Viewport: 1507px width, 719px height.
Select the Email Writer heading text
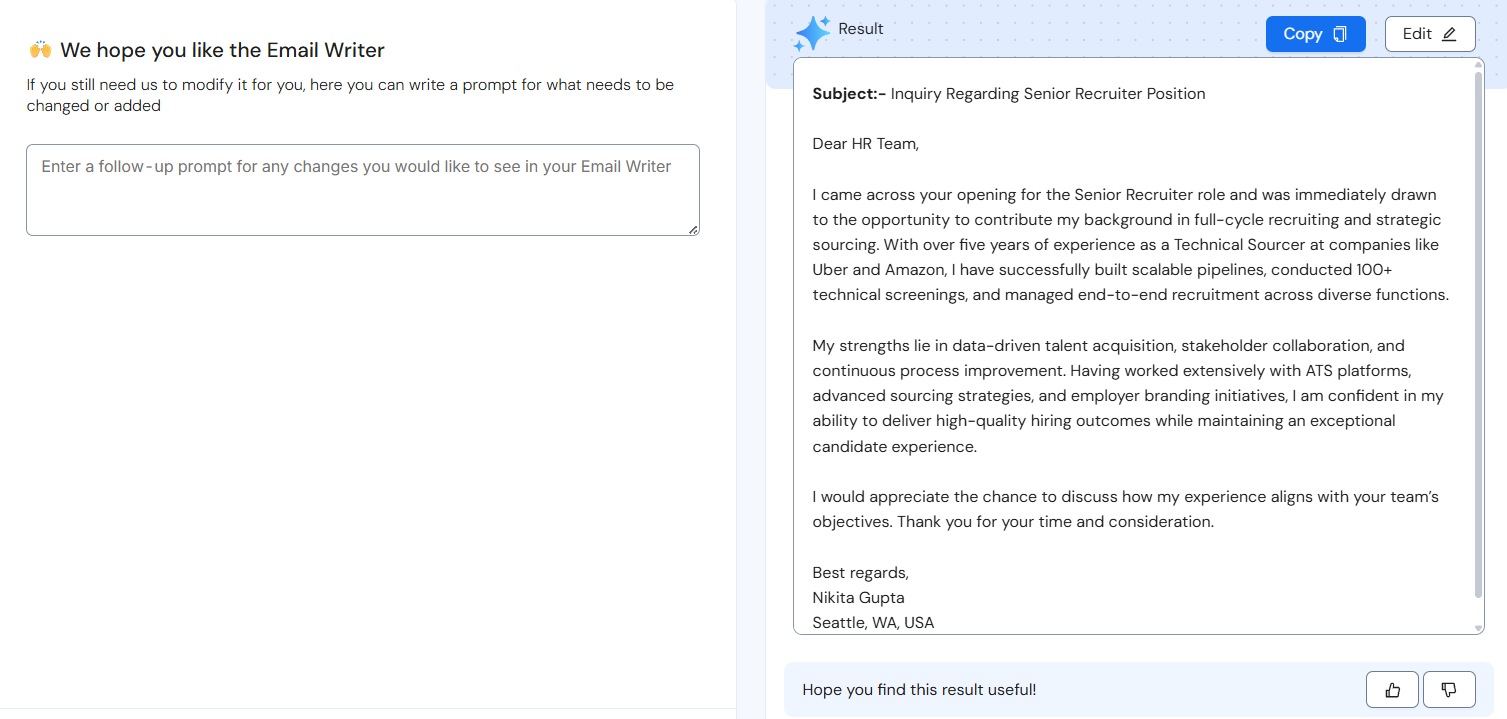pos(222,50)
